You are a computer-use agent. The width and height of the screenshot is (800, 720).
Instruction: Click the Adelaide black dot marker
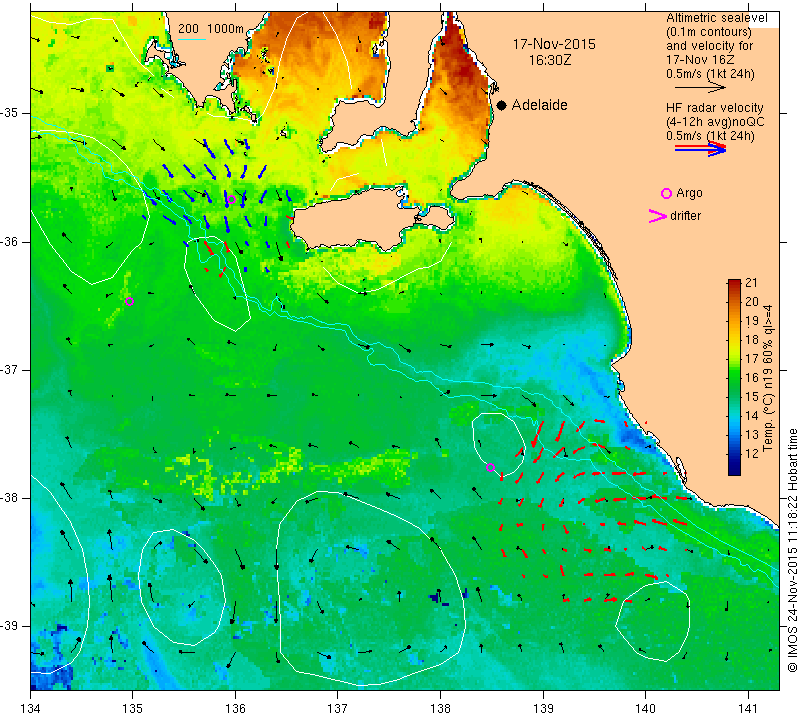tap(502, 105)
